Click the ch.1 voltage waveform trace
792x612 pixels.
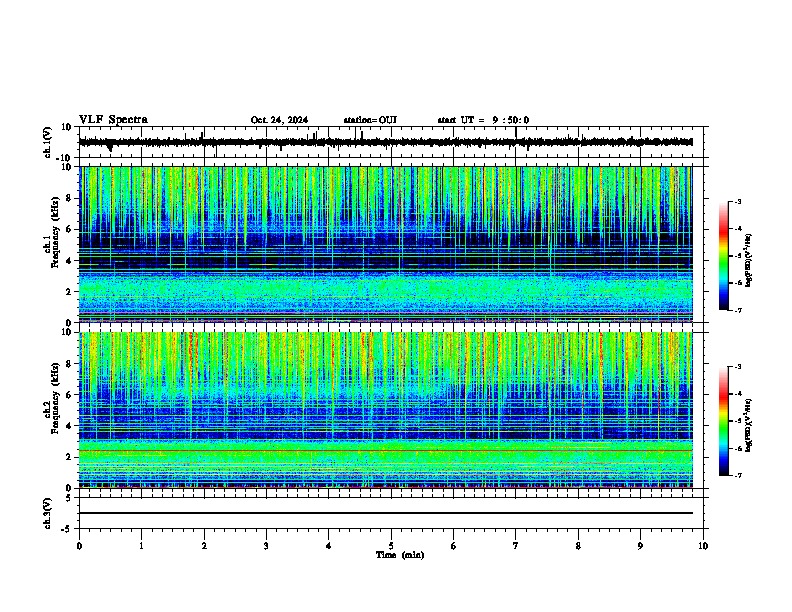pos(385,142)
